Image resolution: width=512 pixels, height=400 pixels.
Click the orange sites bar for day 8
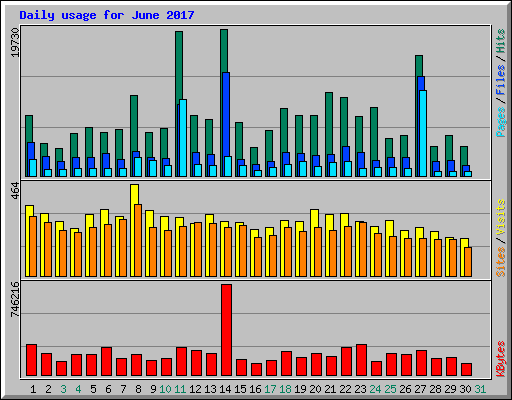138,240
